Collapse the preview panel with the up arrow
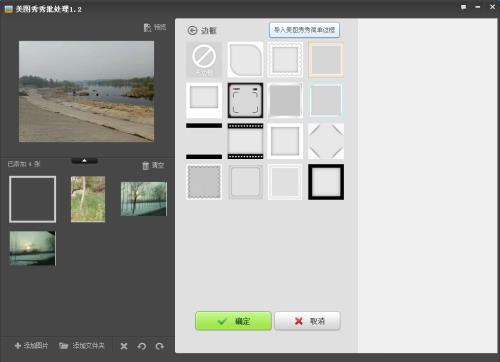 [85, 161]
